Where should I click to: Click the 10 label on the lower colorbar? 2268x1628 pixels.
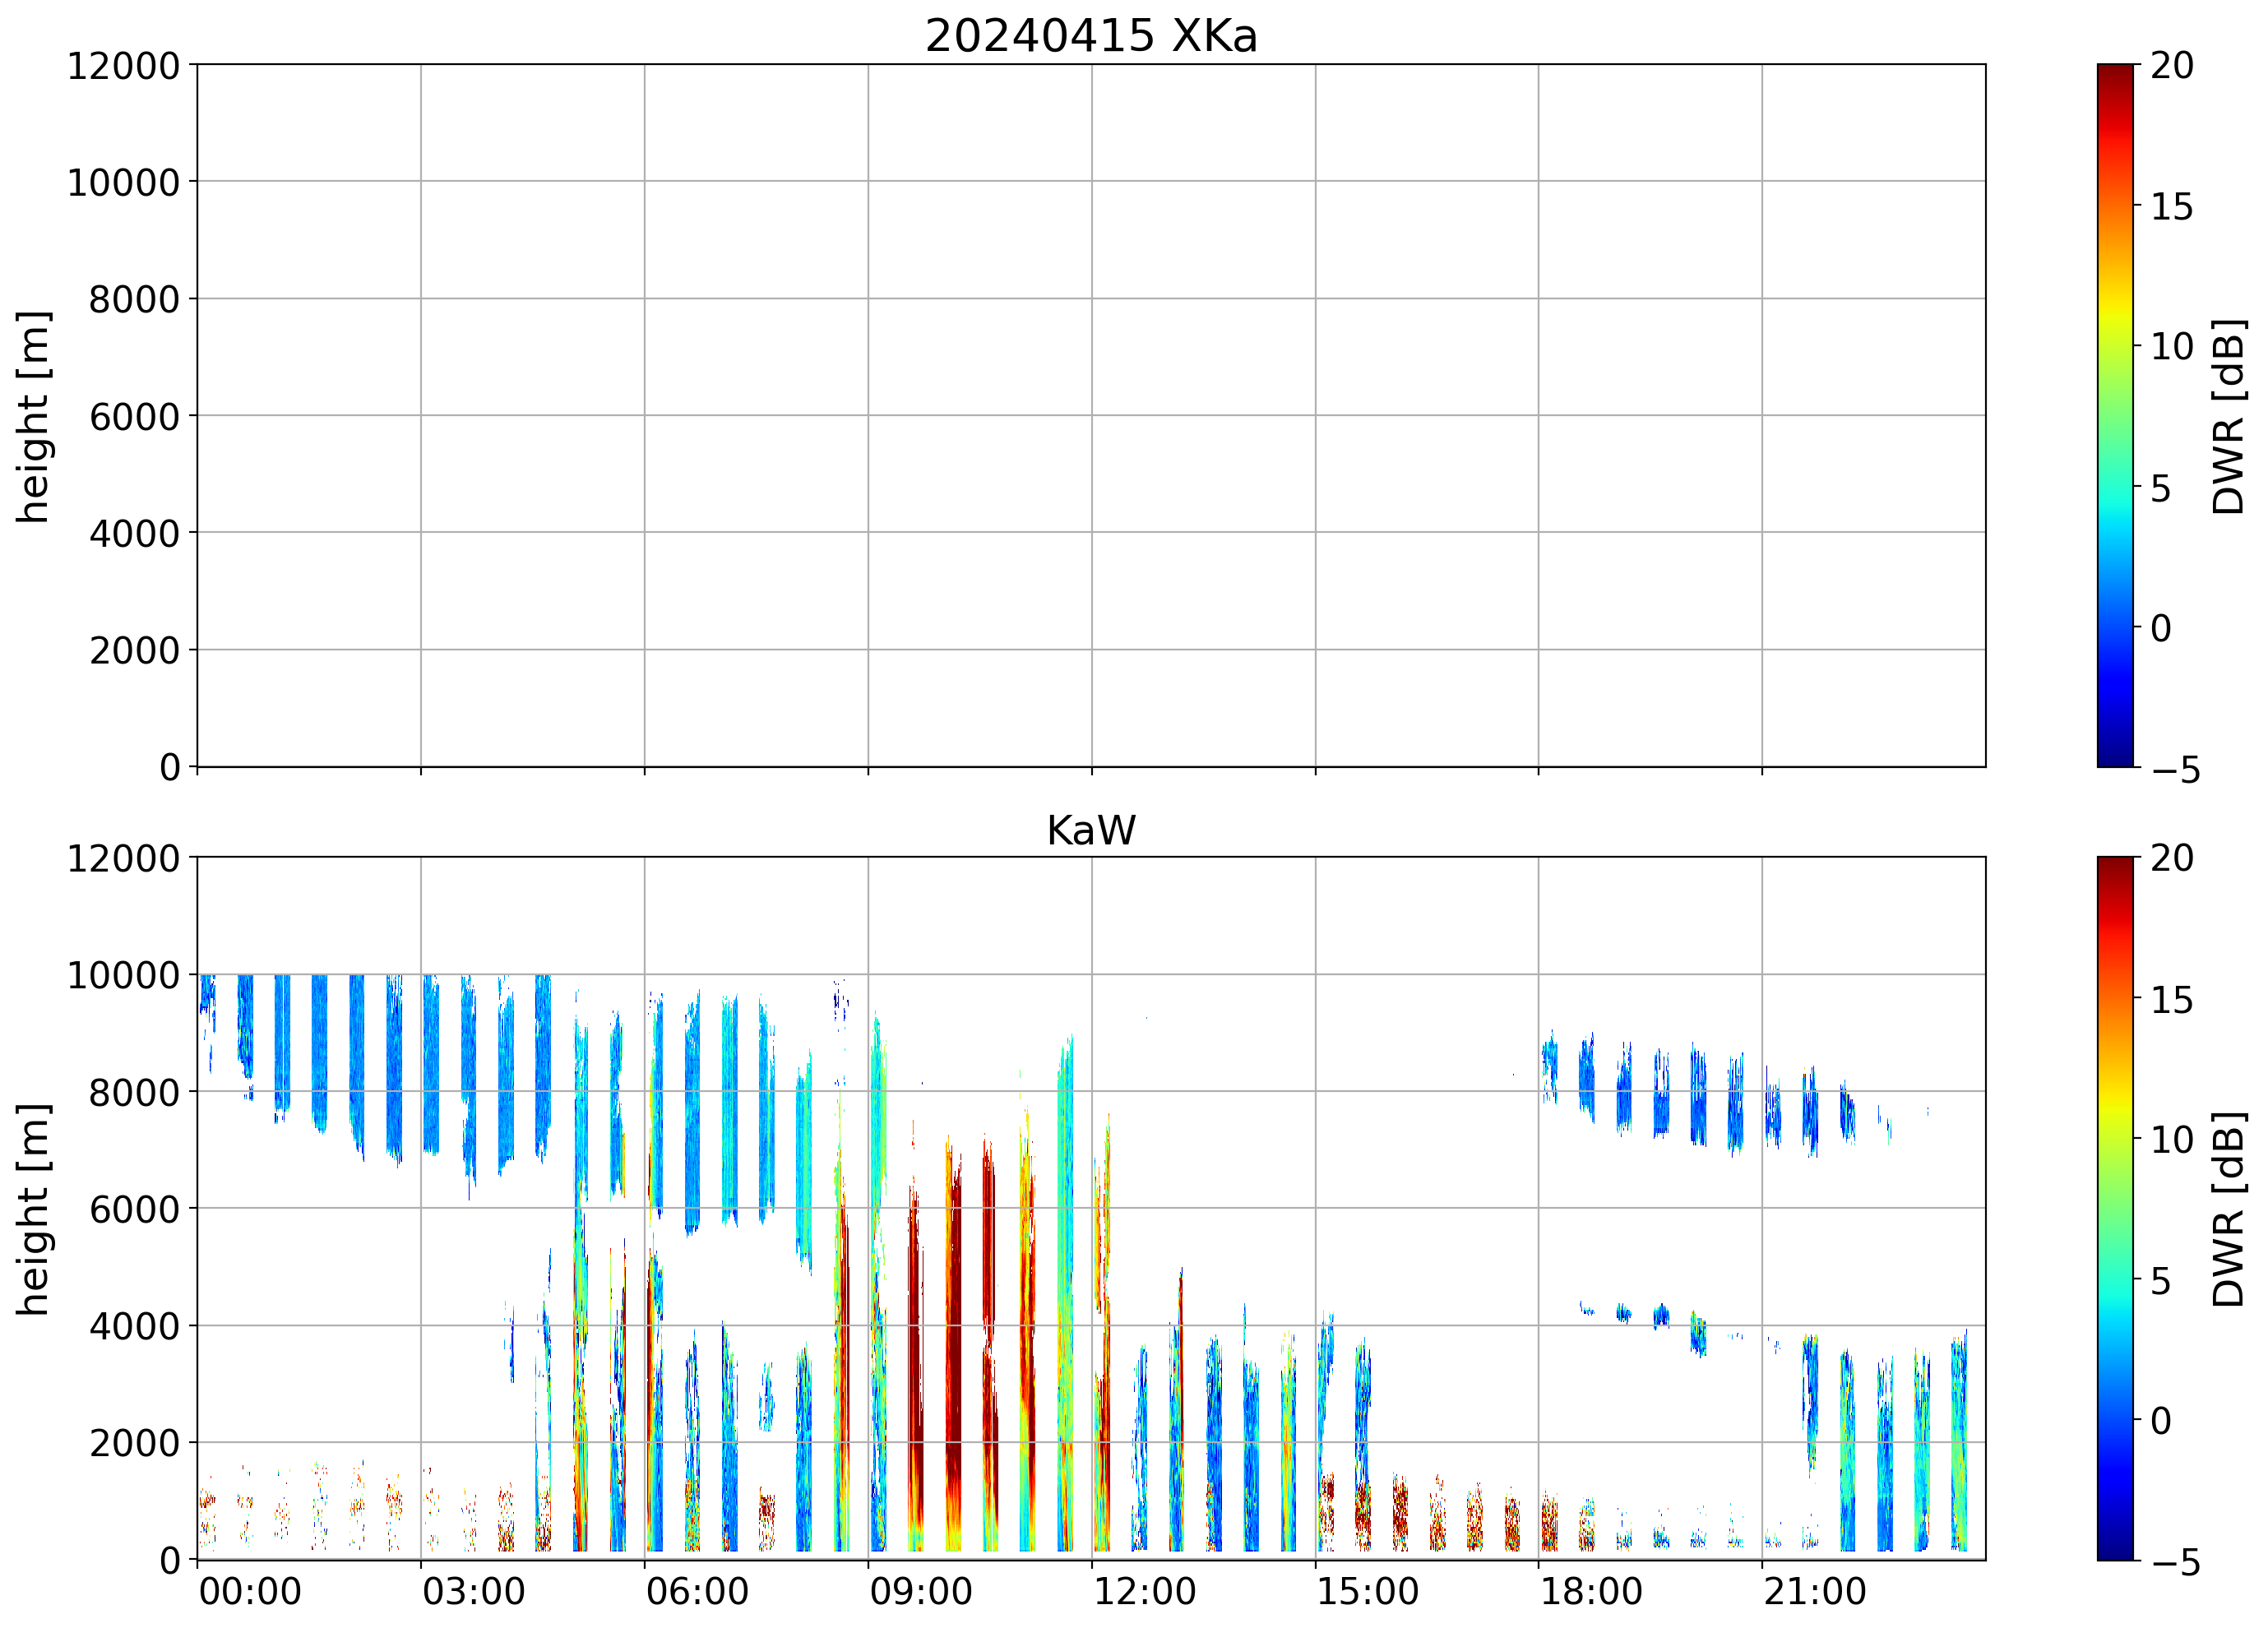point(2172,1140)
